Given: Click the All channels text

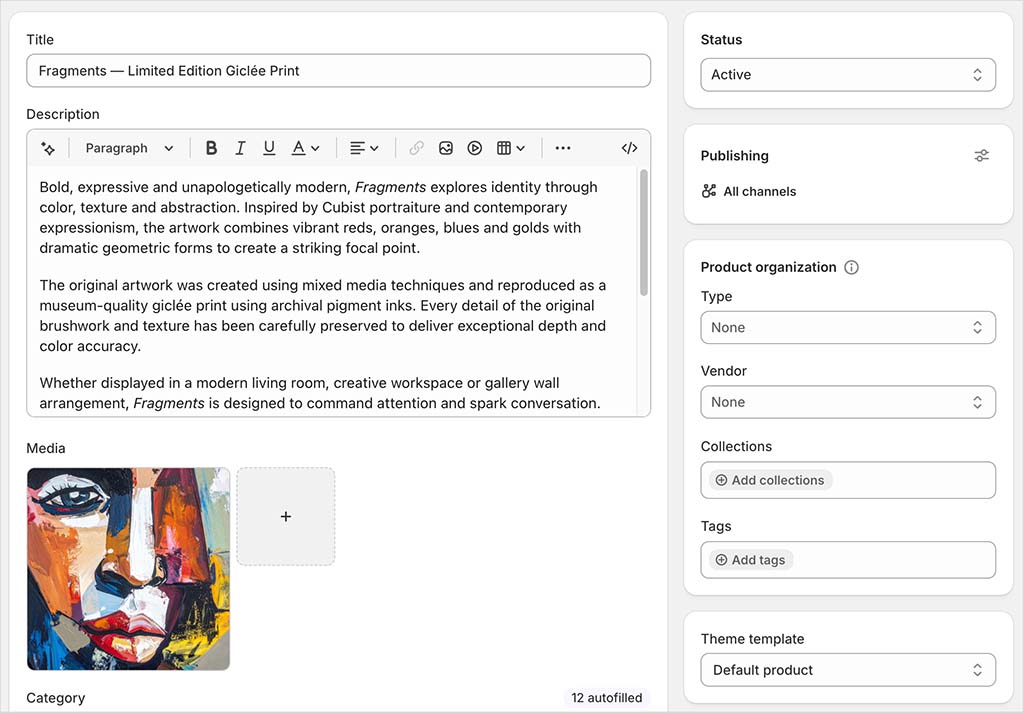Looking at the screenshot, I should coord(760,191).
